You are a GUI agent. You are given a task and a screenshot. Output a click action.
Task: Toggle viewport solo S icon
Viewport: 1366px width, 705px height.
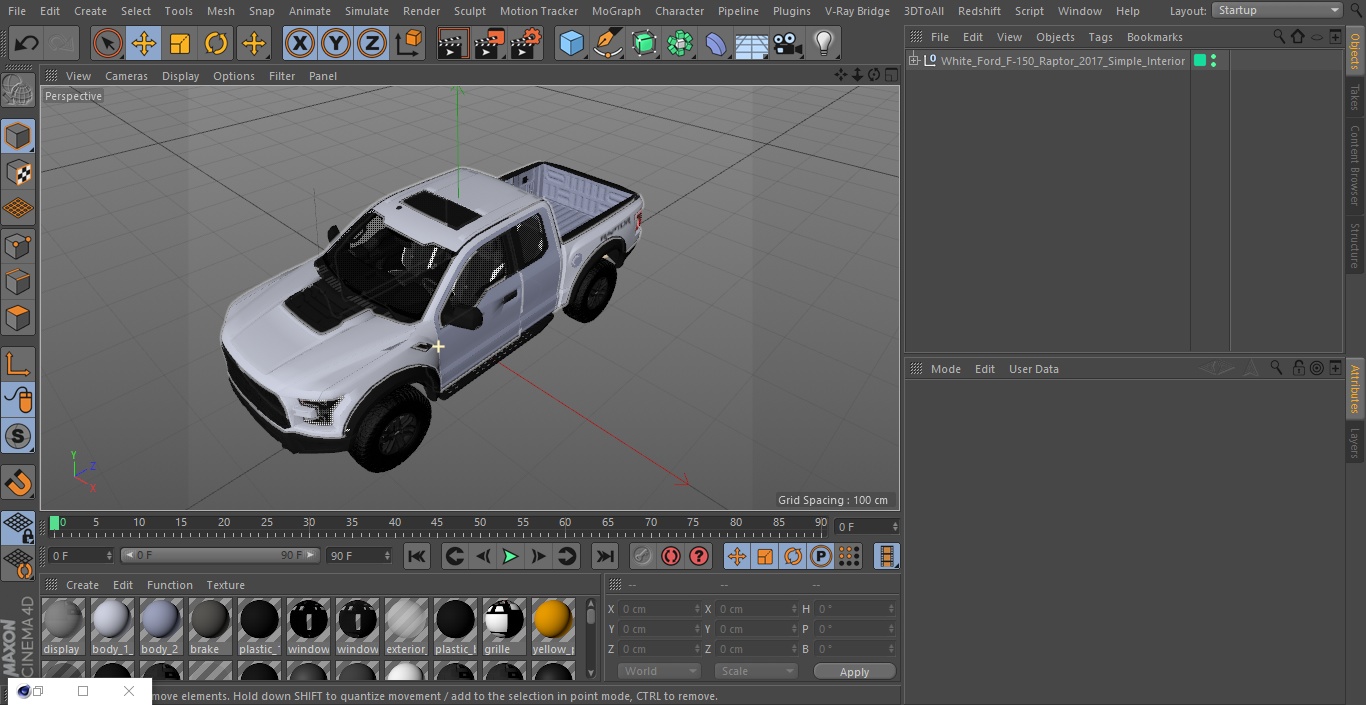(x=18, y=436)
